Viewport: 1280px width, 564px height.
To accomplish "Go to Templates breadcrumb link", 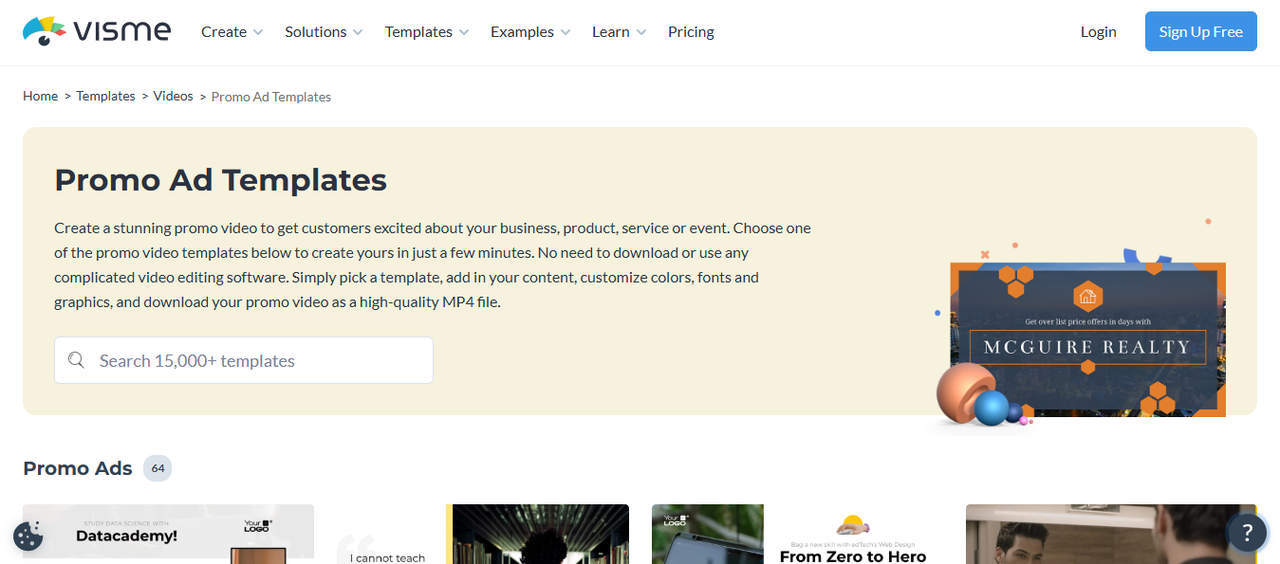I will pyautogui.click(x=106, y=96).
